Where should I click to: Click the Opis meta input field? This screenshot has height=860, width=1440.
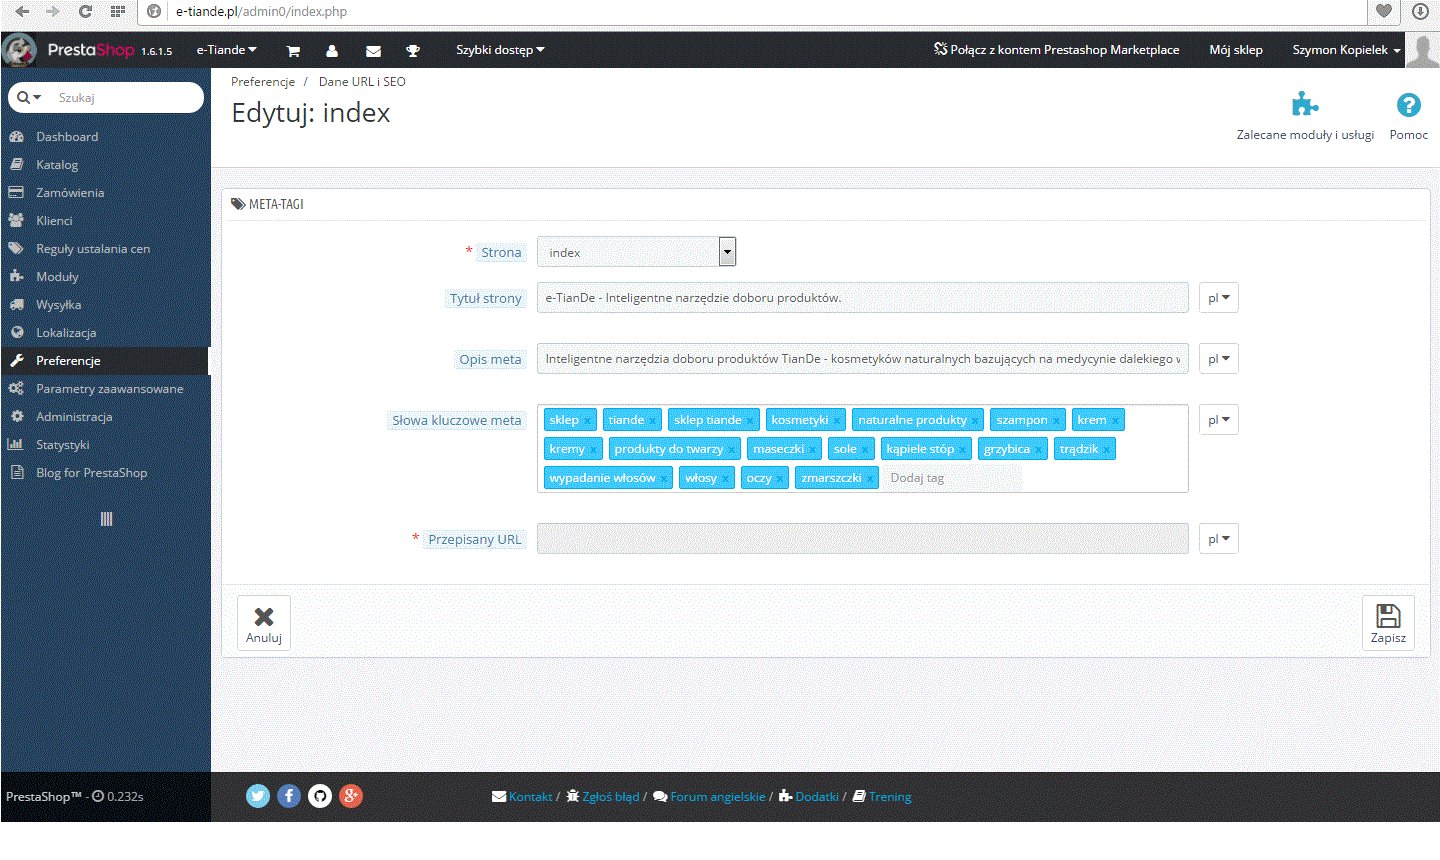(x=862, y=359)
